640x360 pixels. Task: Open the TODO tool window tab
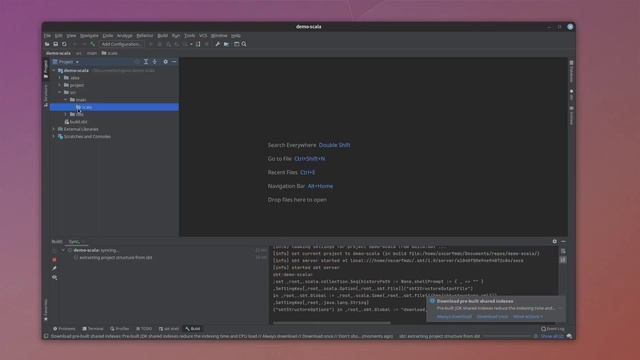tap(144, 329)
